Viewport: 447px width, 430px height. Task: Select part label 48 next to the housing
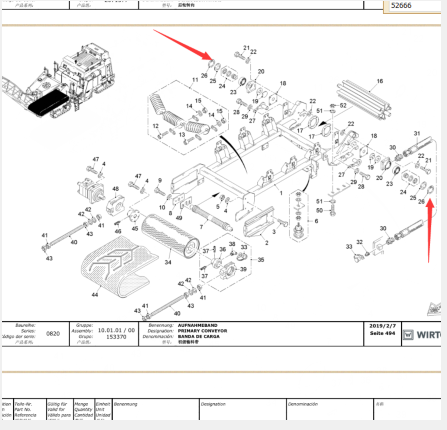click(115, 189)
